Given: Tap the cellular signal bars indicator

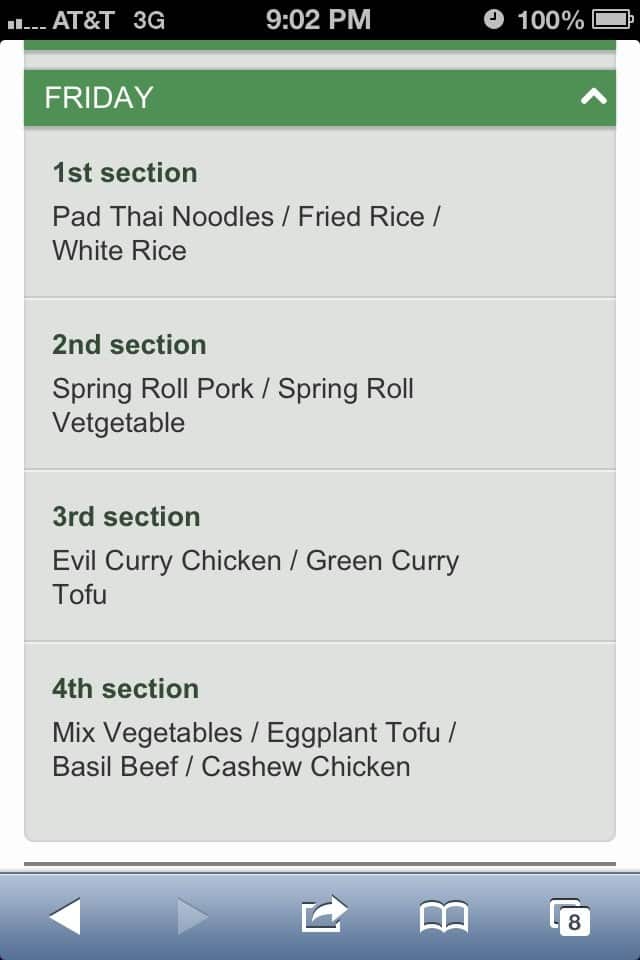Looking at the screenshot, I should click(22, 21).
